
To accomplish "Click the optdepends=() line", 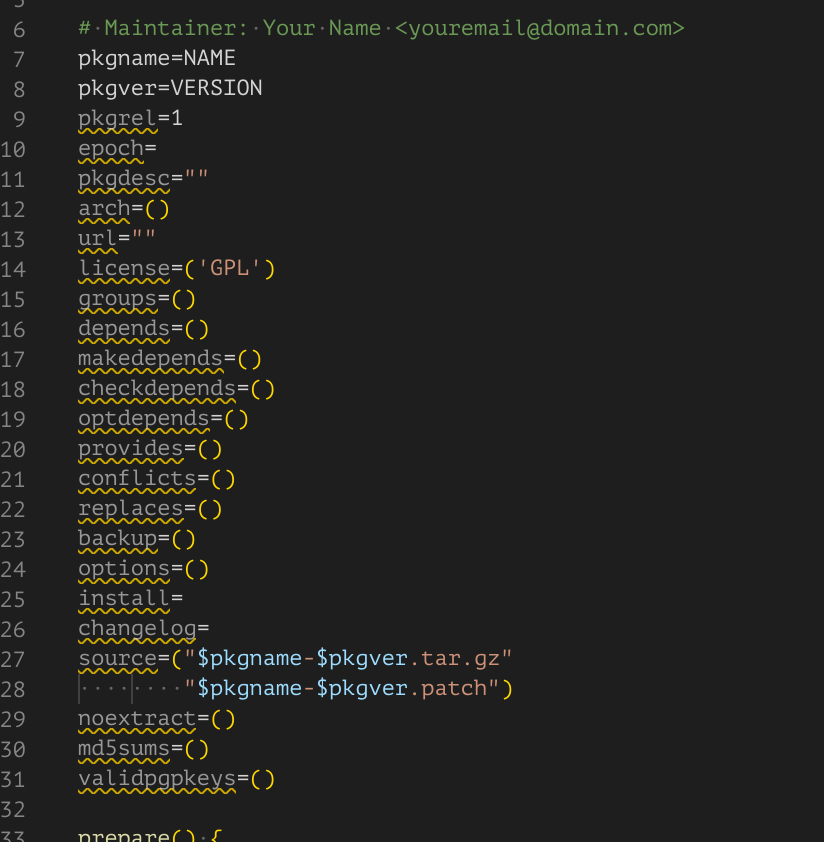I will (163, 419).
